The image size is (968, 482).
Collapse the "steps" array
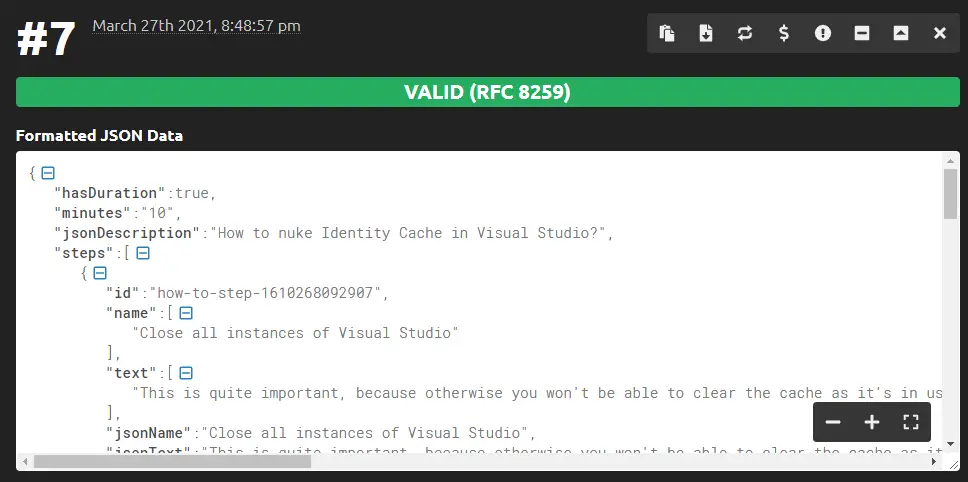[x=143, y=253]
